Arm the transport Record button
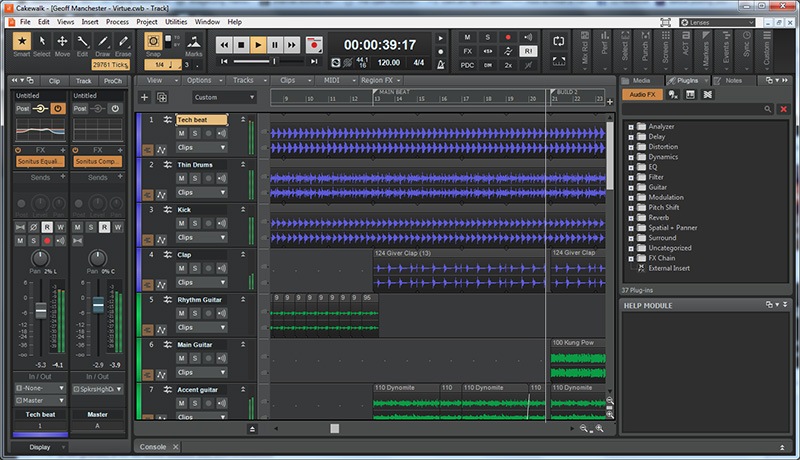800x460 pixels. 314,45
